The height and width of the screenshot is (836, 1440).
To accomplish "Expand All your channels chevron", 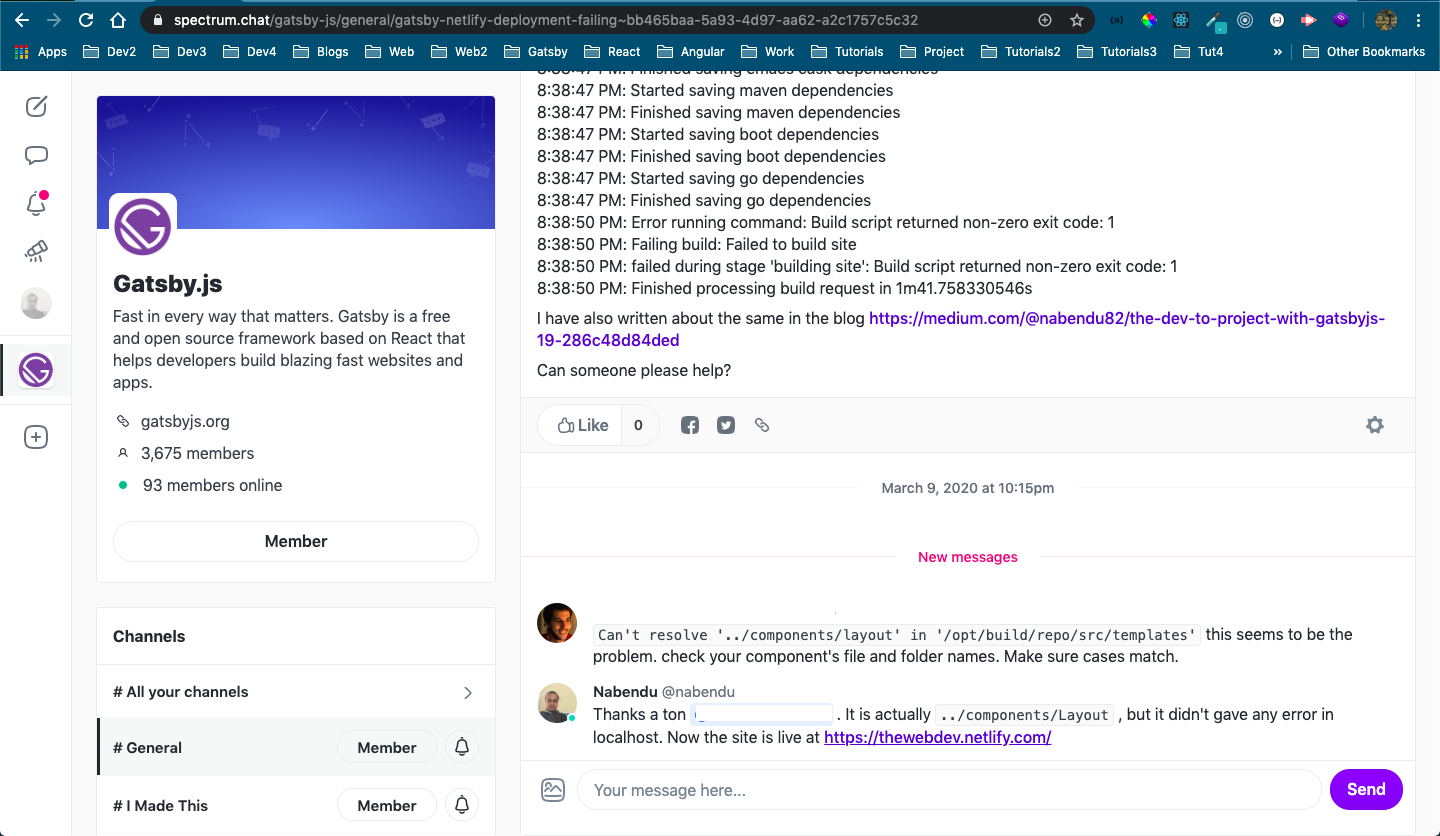I will tap(468, 692).
